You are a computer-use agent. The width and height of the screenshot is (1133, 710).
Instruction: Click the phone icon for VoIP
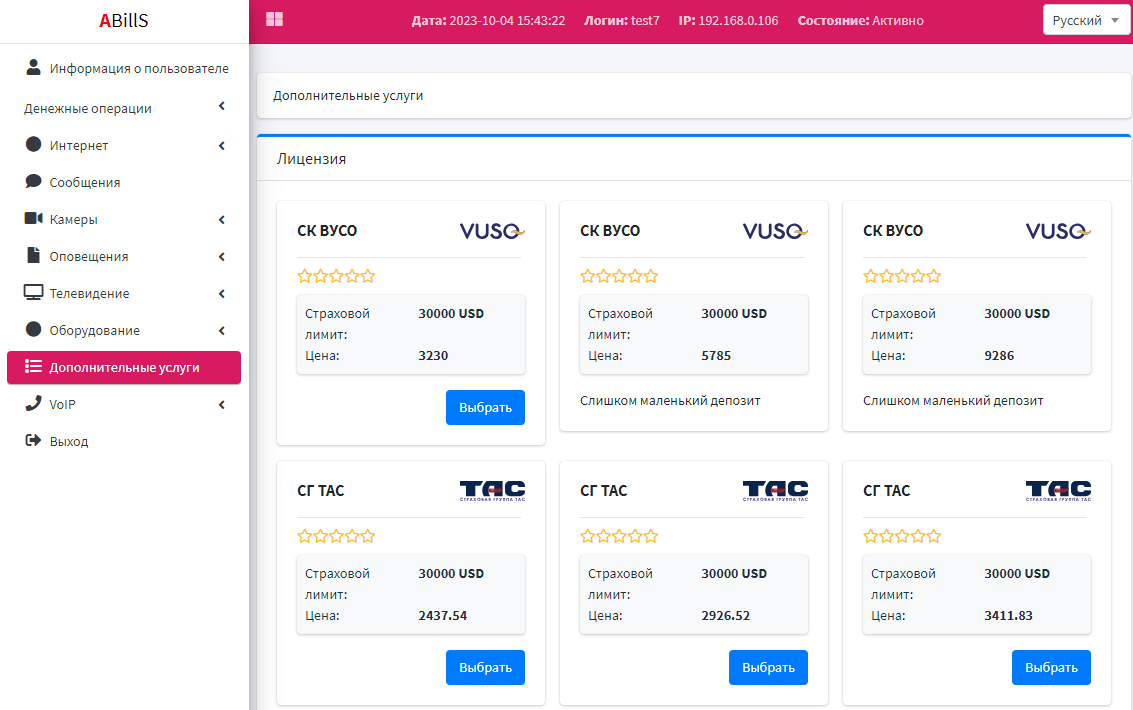(x=33, y=403)
